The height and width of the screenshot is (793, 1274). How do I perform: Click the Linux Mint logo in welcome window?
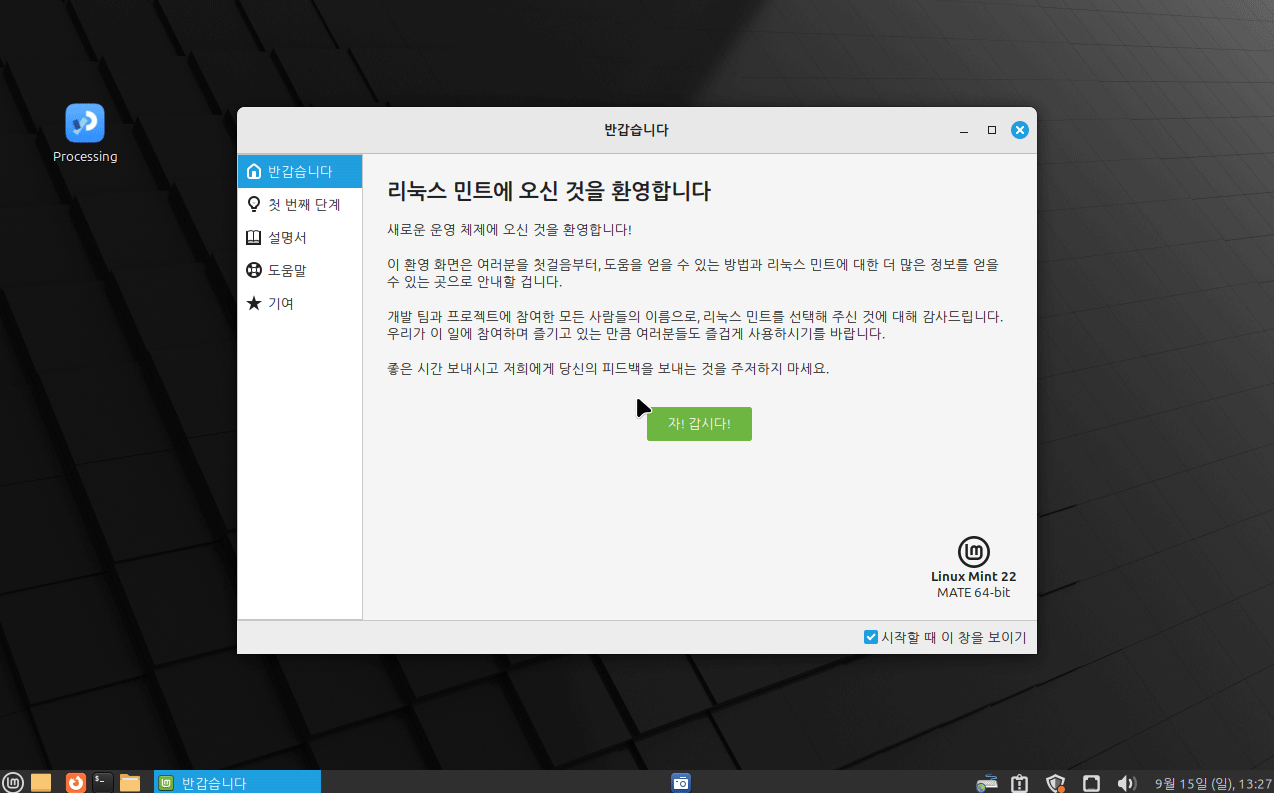(x=973, y=552)
